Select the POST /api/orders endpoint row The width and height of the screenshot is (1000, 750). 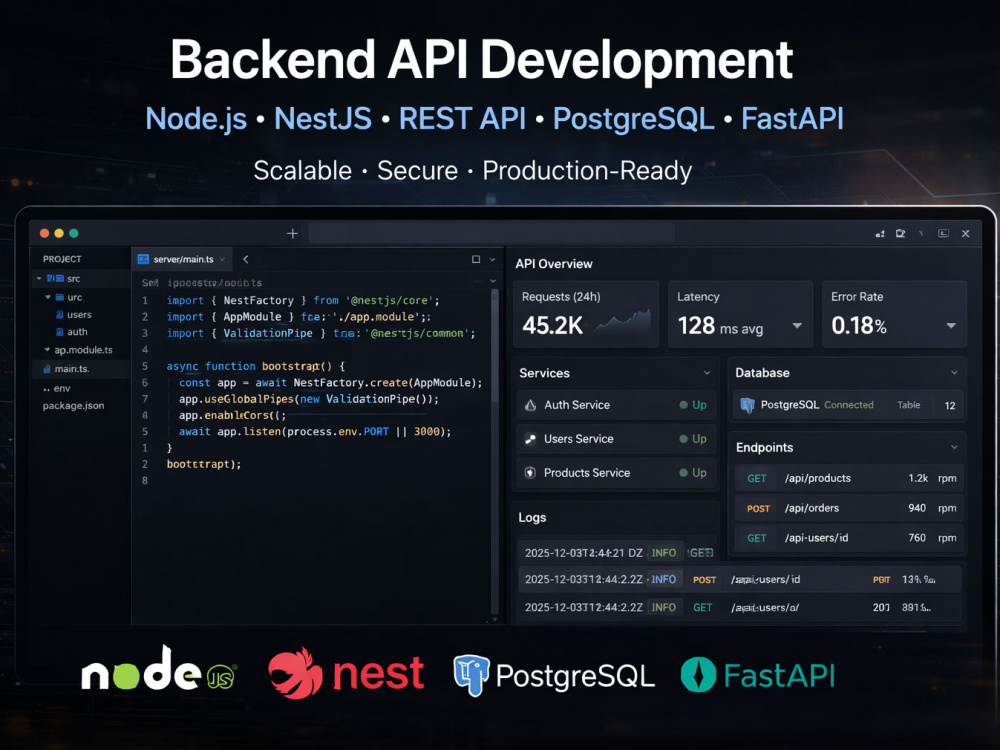click(849, 508)
